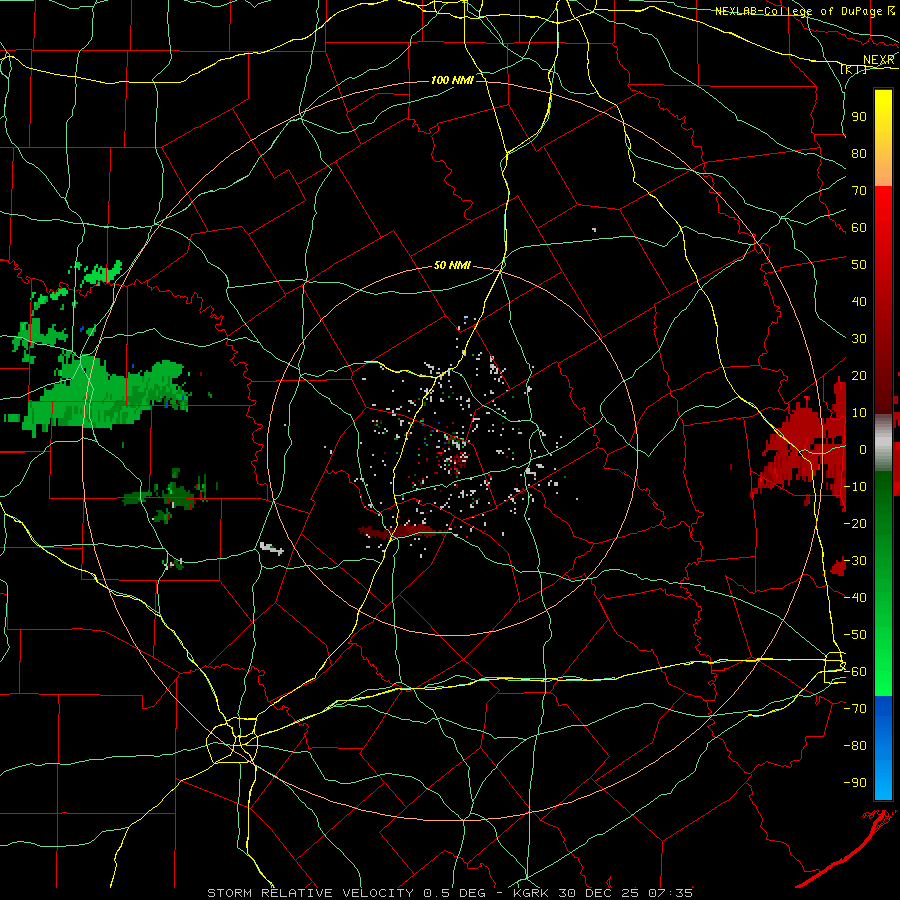Click the "100 NMI" range ring label
This screenshot has width=900, height=900.
(452, 80)
